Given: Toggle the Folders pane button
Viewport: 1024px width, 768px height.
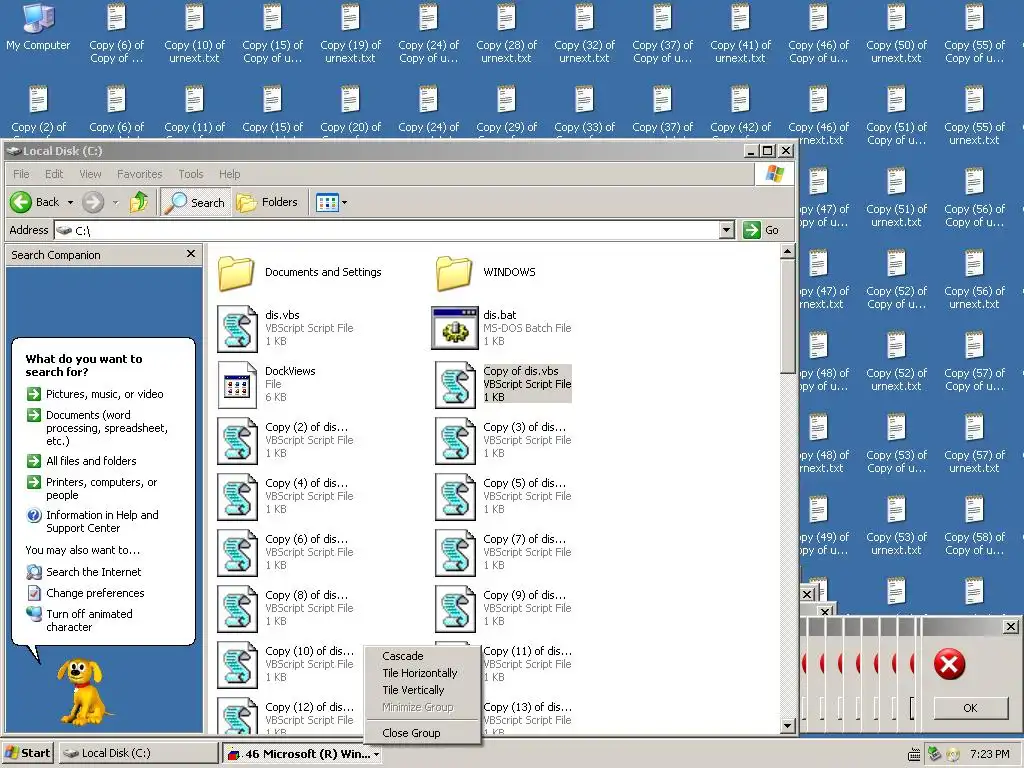Looking at the screenshot, I should pos(267,202).
